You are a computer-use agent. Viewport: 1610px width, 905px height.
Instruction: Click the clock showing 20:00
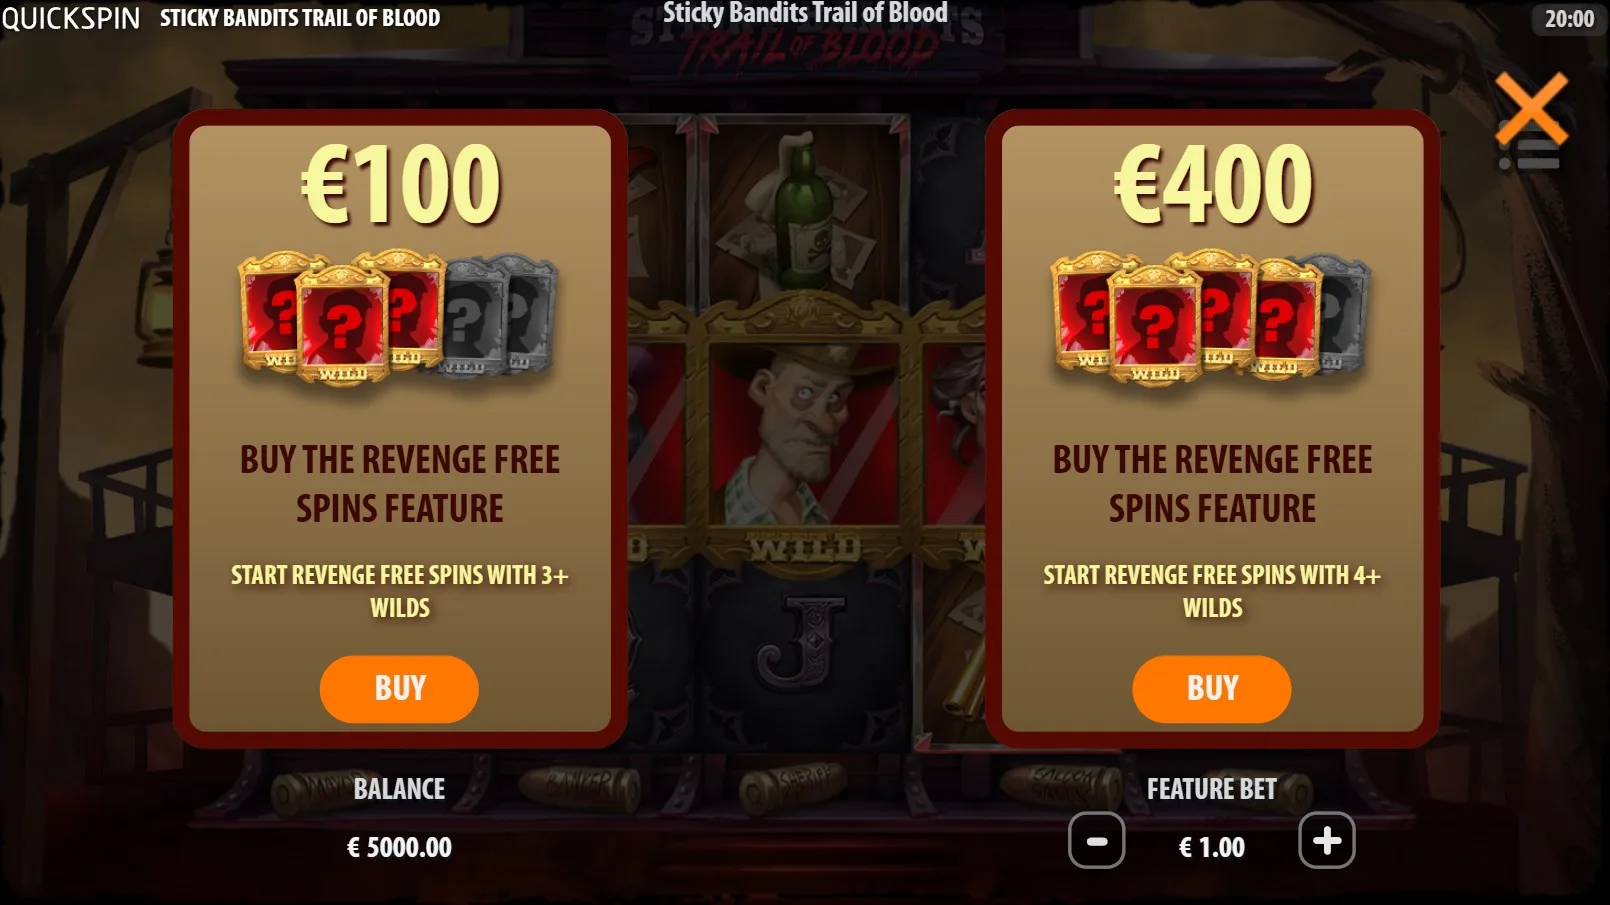pos(1569,19)
